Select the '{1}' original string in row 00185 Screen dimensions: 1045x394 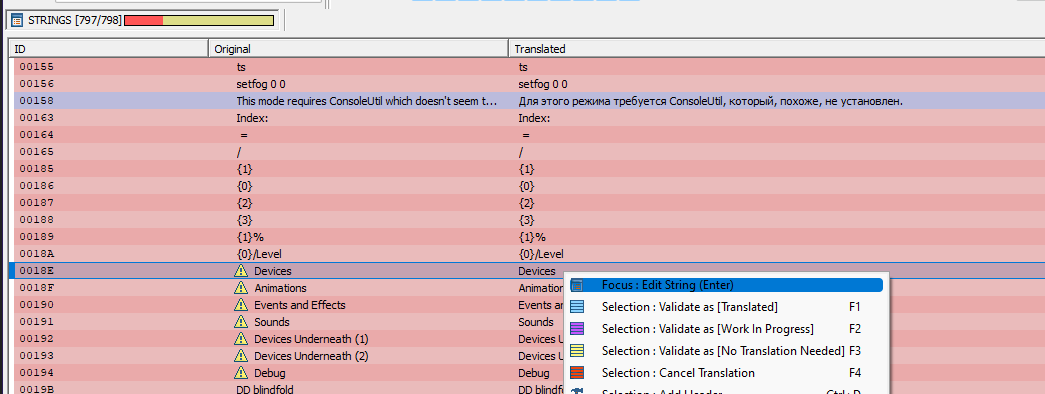tap(245, 169)
